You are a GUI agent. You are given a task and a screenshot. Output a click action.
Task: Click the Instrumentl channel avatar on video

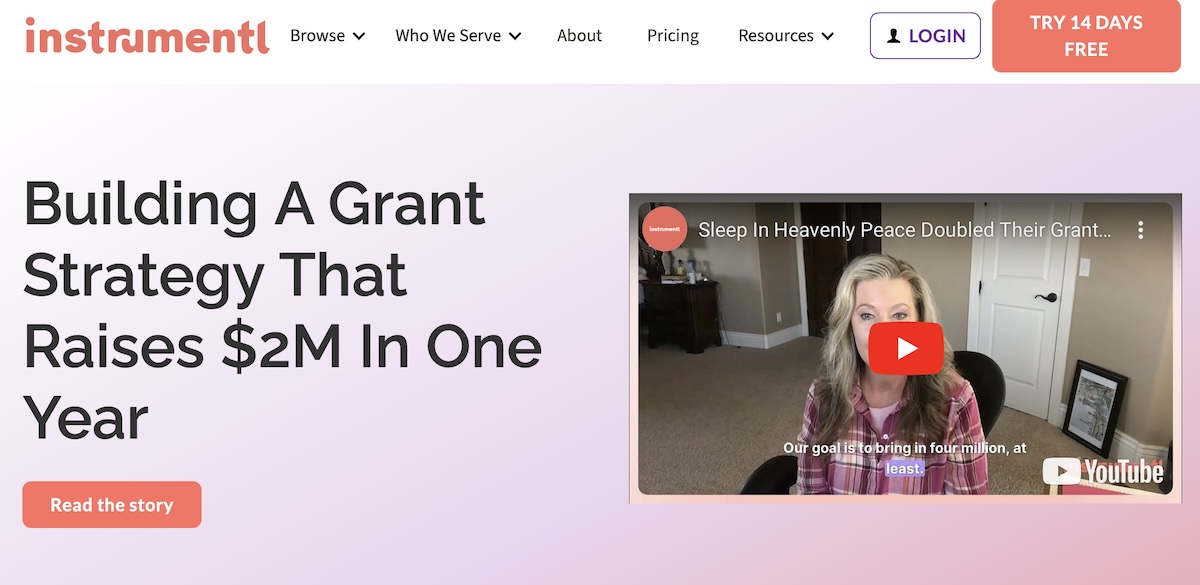click(x=664, y=229)
